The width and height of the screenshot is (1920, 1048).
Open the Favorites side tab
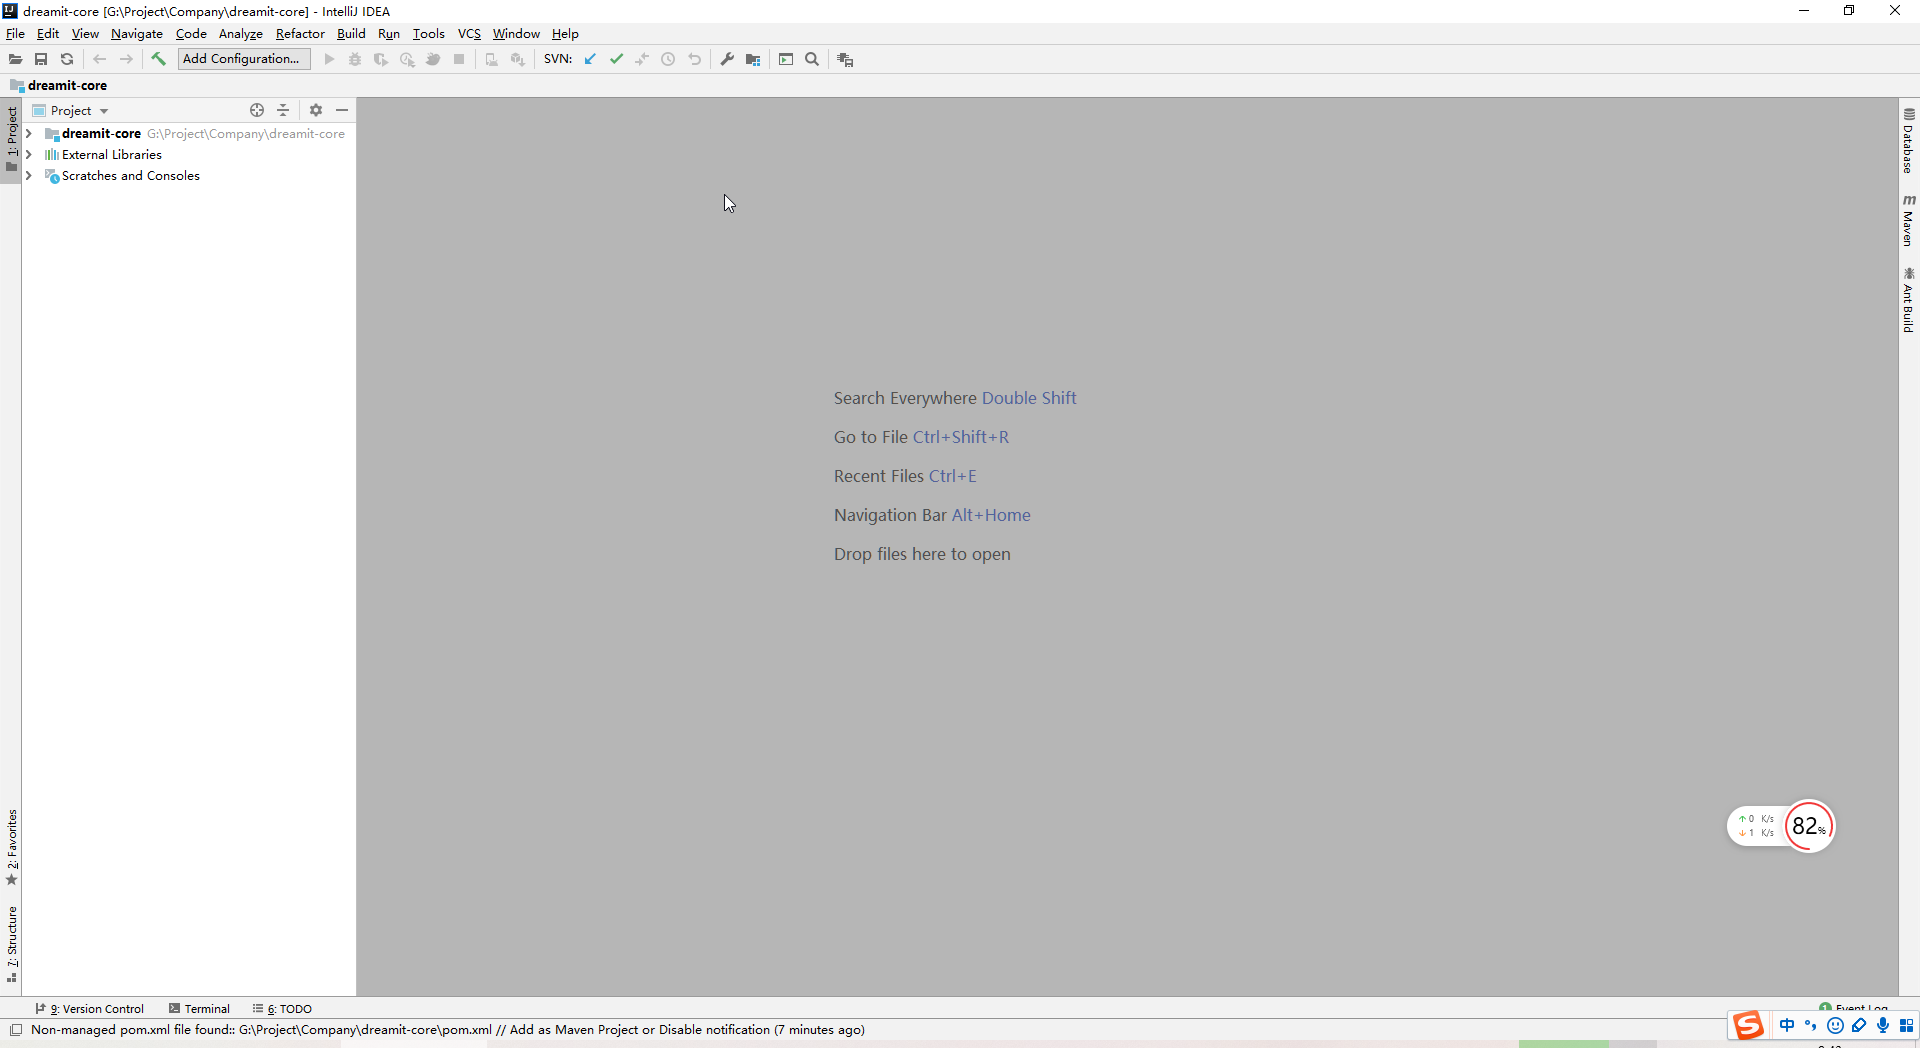click(x=12, y=847)
